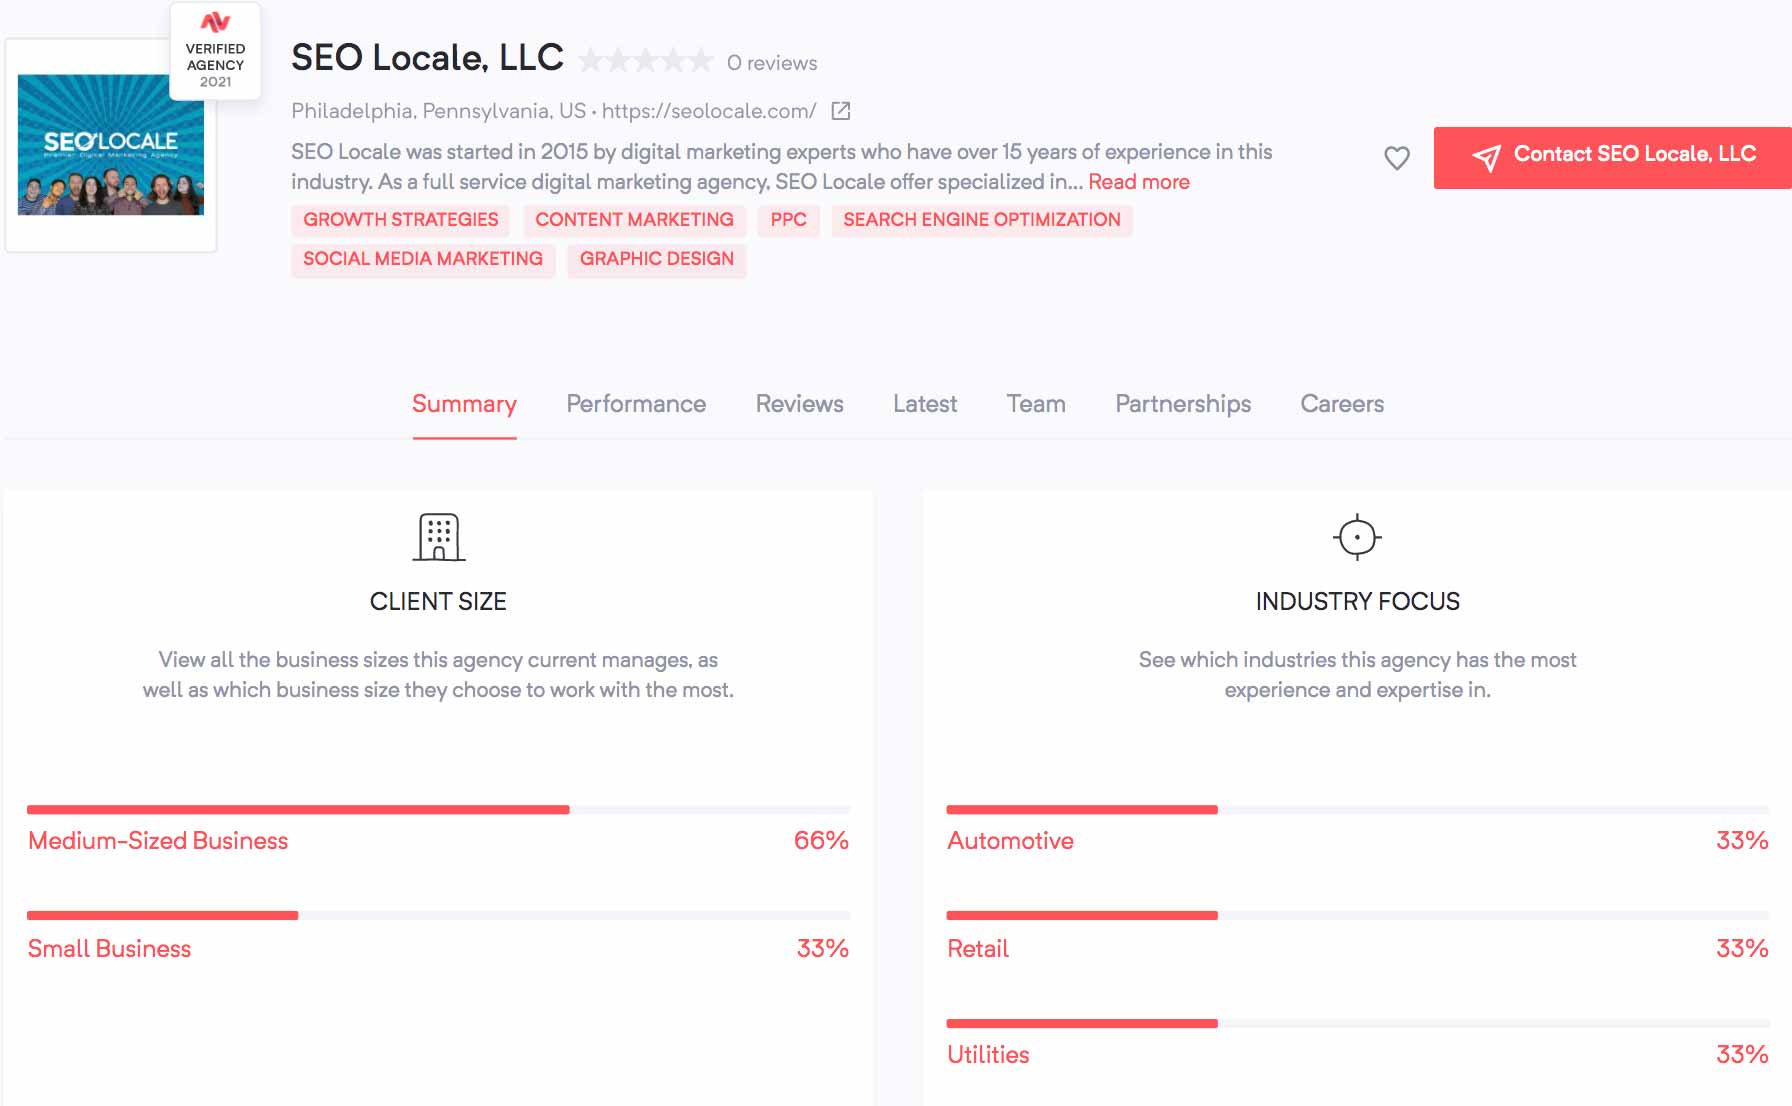Click the Search Engine Optimization tag
Screen dimensions: 1792x1106
[982, 220]
